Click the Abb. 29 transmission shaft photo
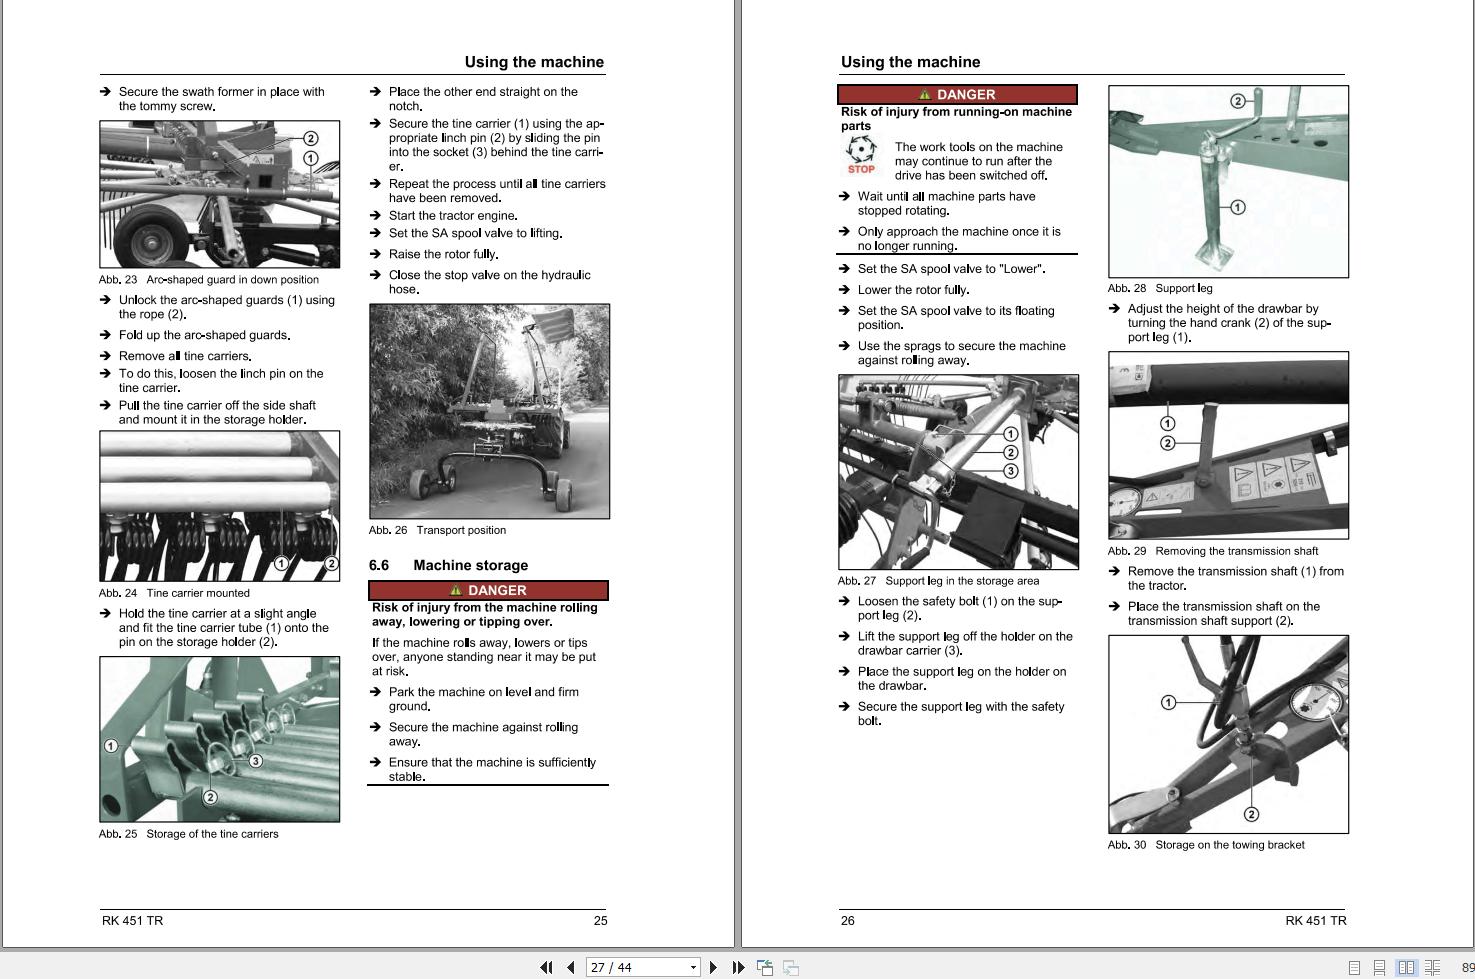 click(x=1228, y=445)
